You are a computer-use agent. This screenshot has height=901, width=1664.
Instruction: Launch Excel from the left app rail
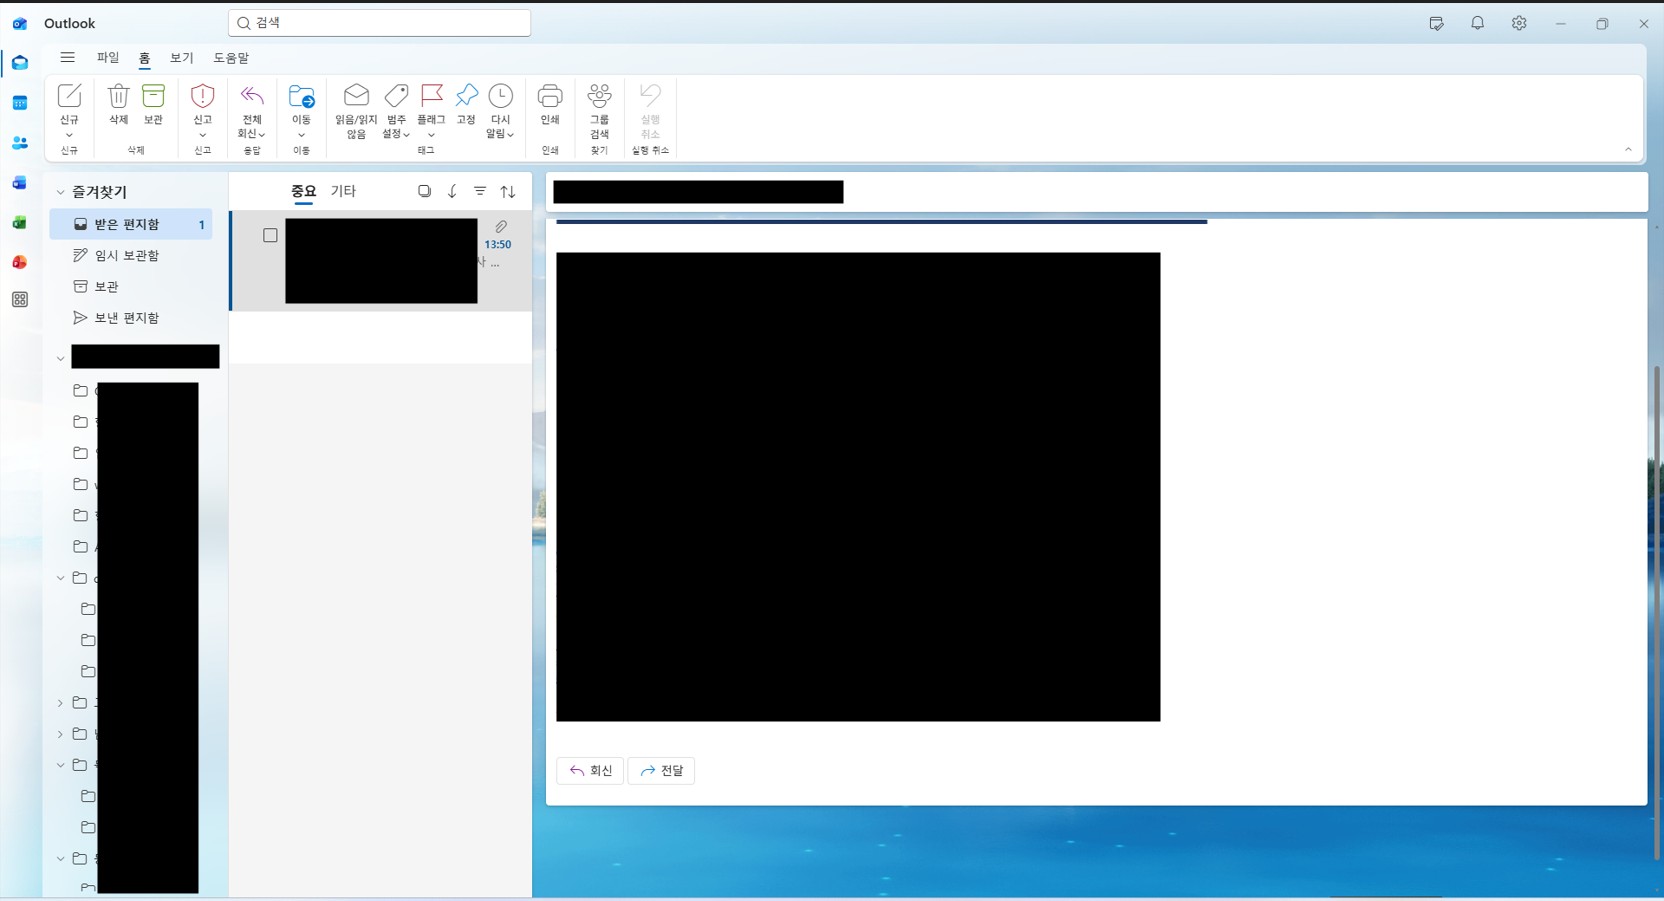20,223
